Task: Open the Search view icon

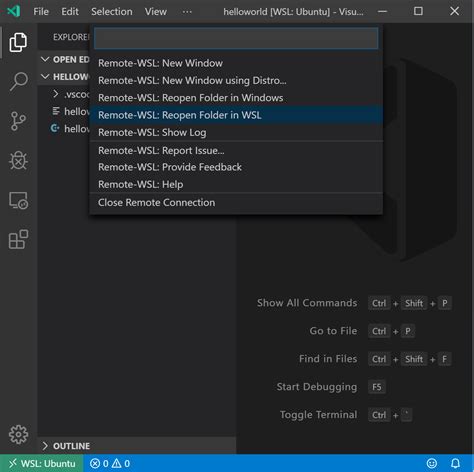Action: (x=18, y=81)
